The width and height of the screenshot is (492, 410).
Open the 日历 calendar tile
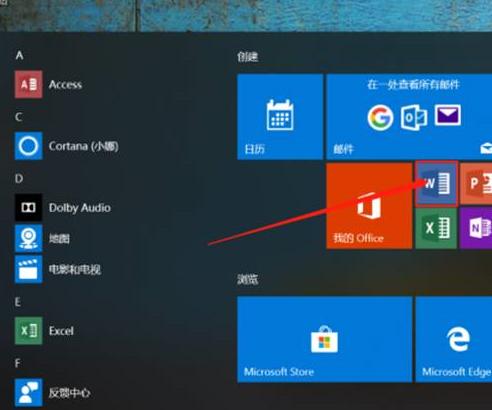click(x=280, y=117)
